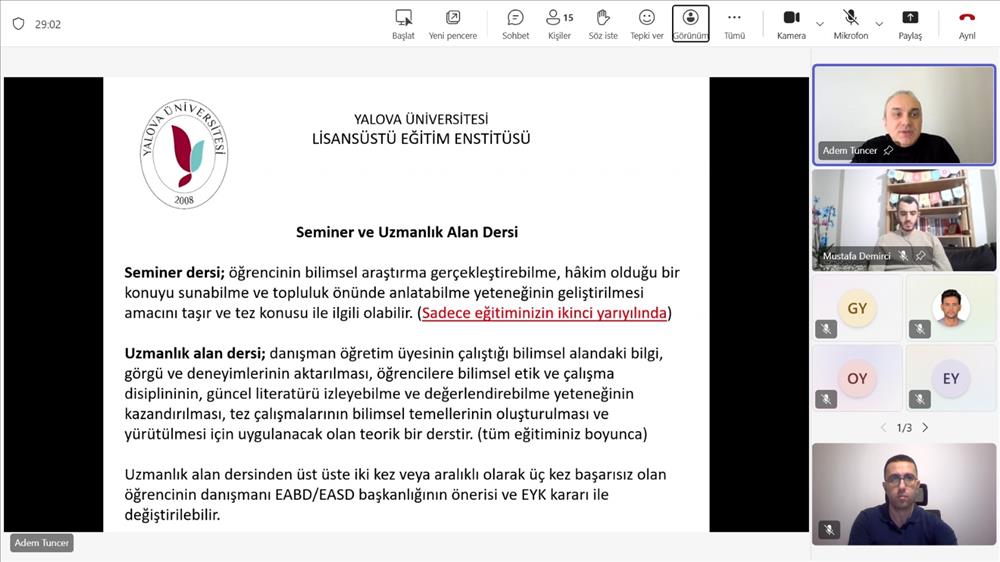Click the Paylaş share screen icon
The width and height of the screenshot is (1000, 562).
click(910, 23)
